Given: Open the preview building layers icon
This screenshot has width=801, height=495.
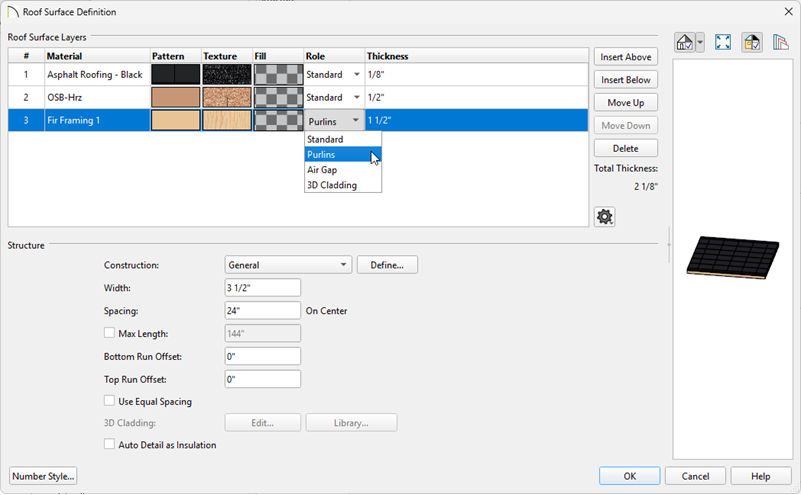Looking at the screenshot, I should 781,42.
